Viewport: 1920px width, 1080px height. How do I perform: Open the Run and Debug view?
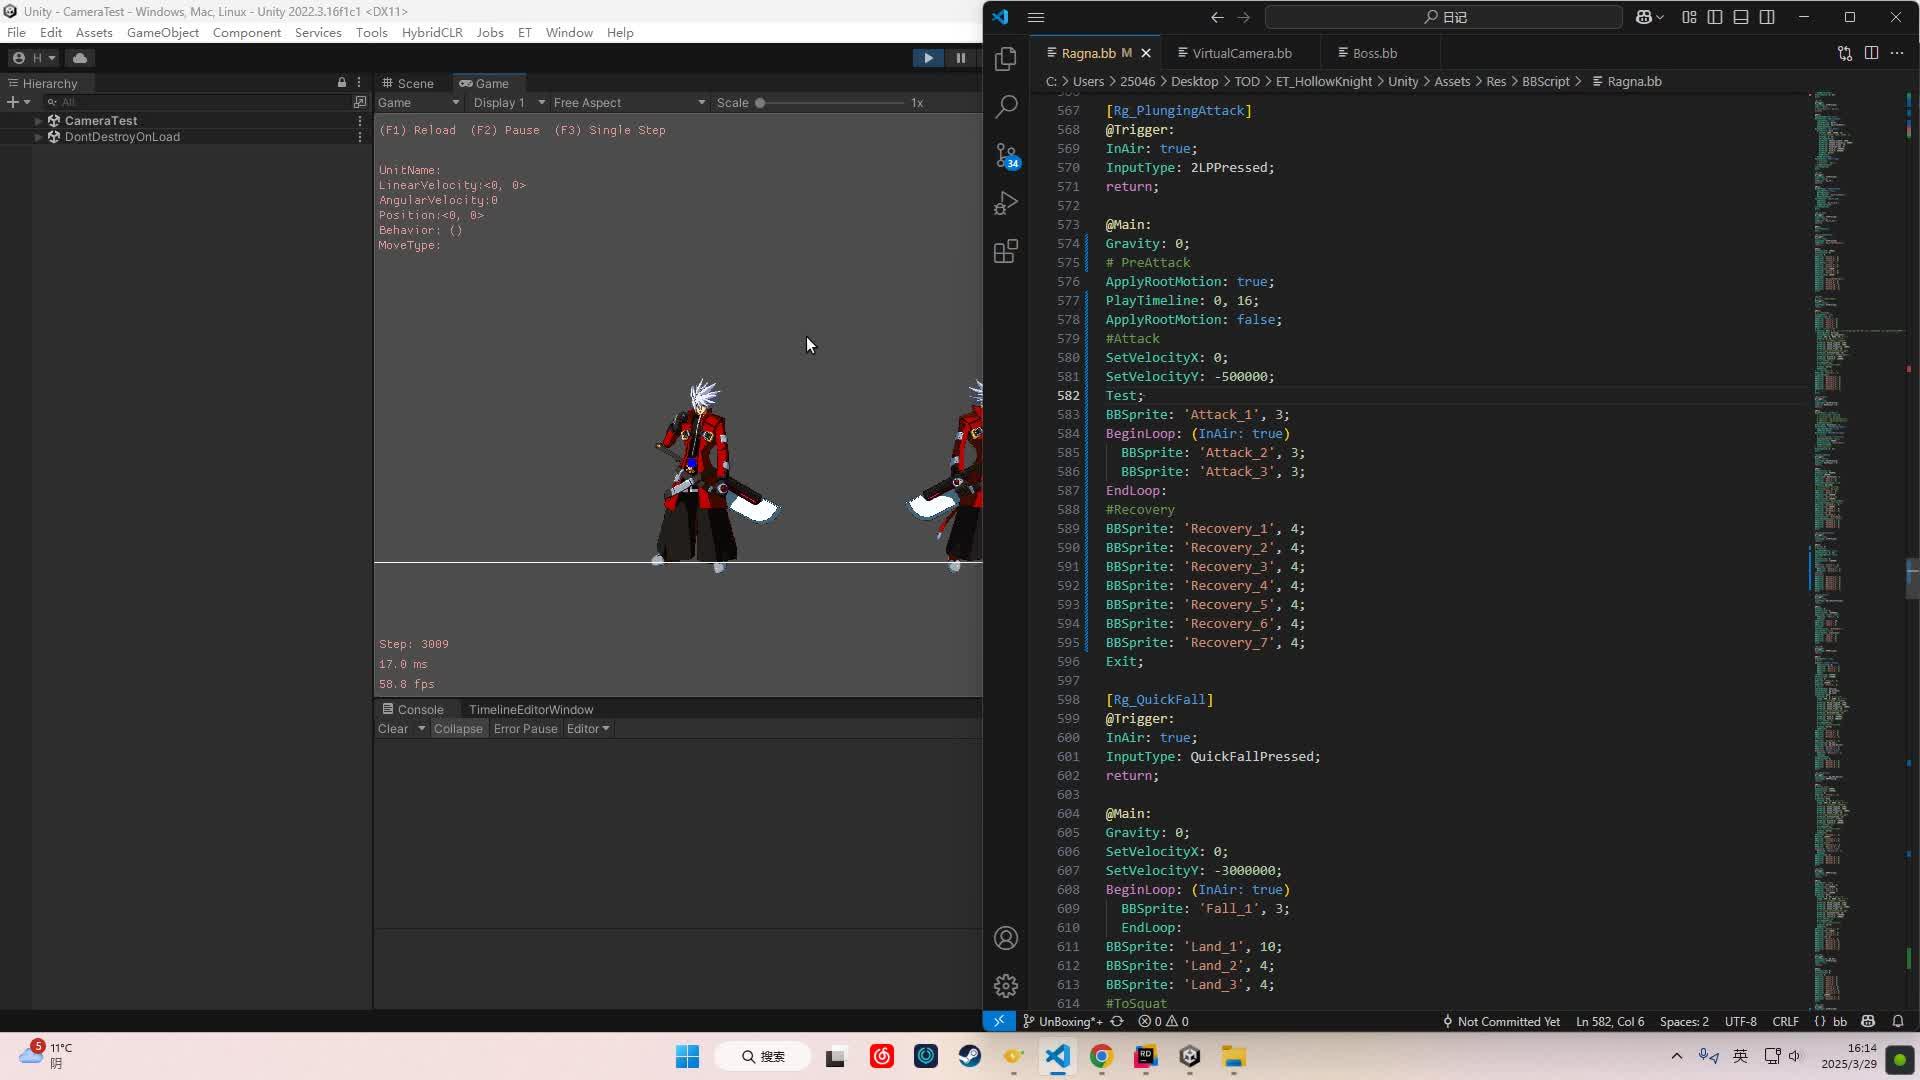tap(1006, 203)
